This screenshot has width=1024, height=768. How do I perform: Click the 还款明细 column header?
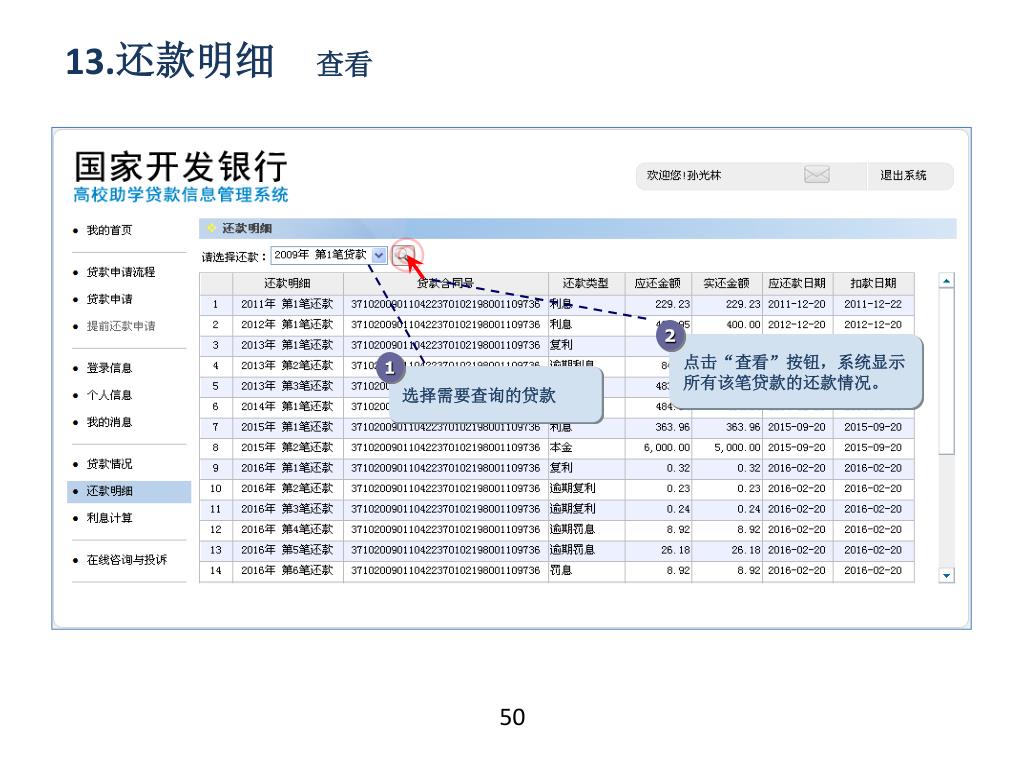(287, 283)
